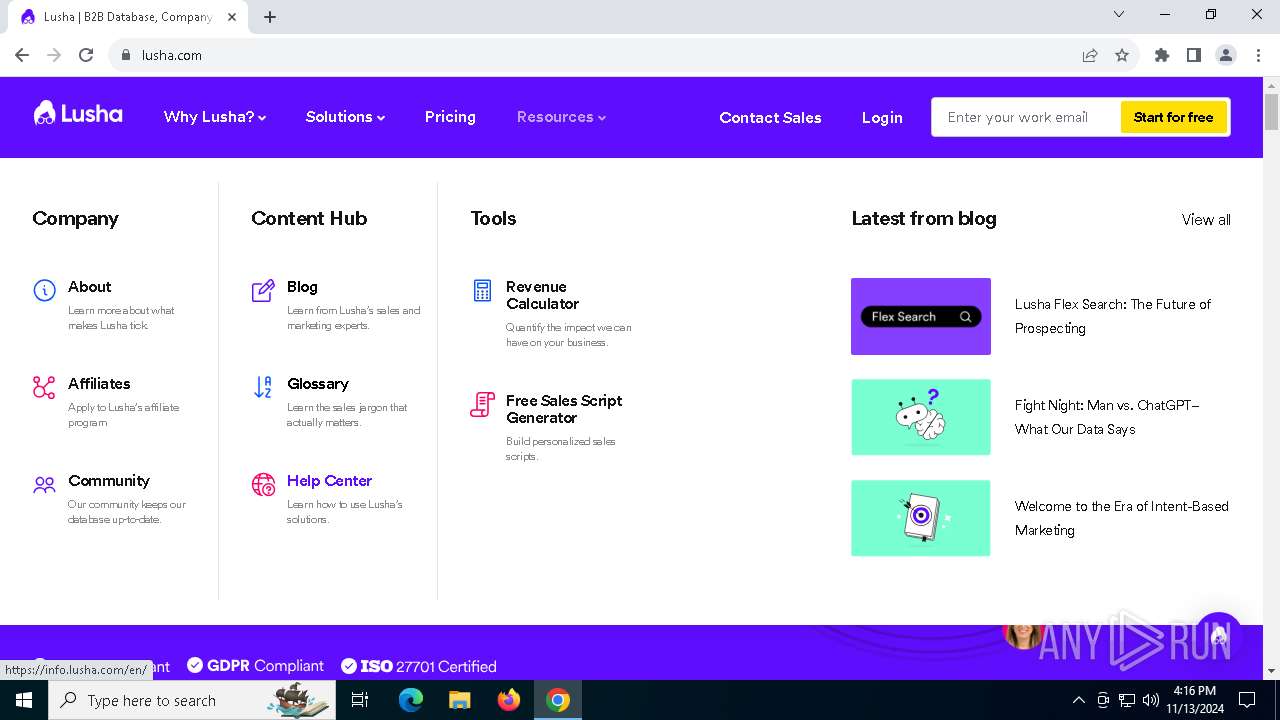Open the Flex Search blog thumbnail
This screenshot has height=720, width=1280.
921,316
